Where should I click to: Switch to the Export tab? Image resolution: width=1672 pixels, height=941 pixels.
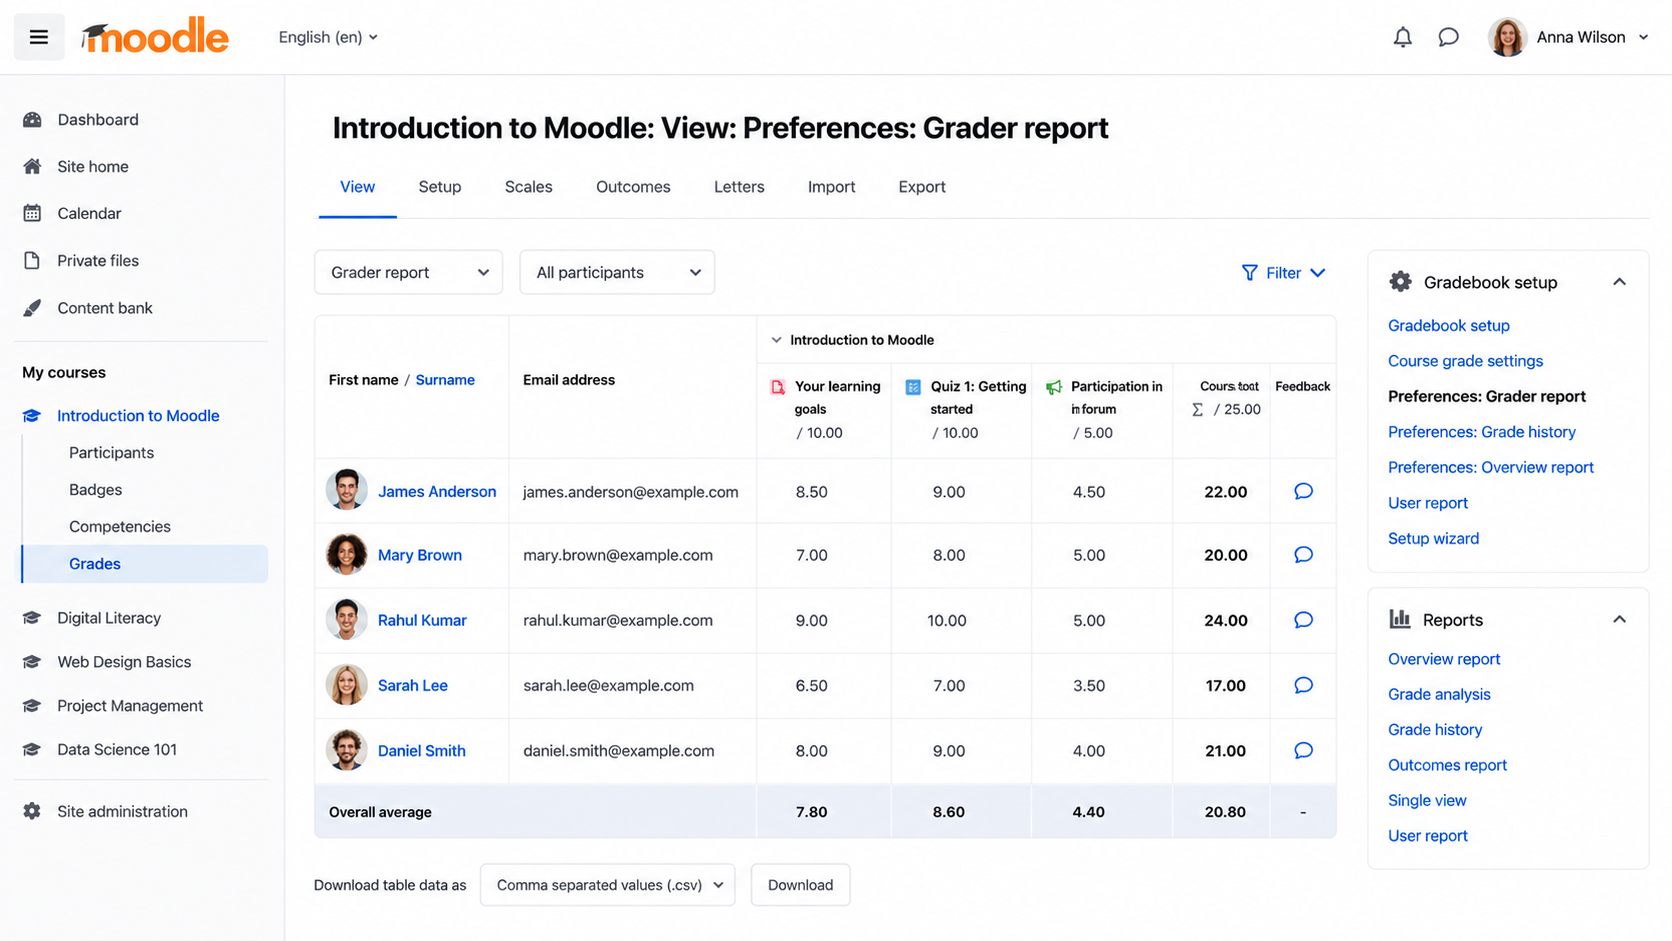pyautogui.click(x=922, y=187)
